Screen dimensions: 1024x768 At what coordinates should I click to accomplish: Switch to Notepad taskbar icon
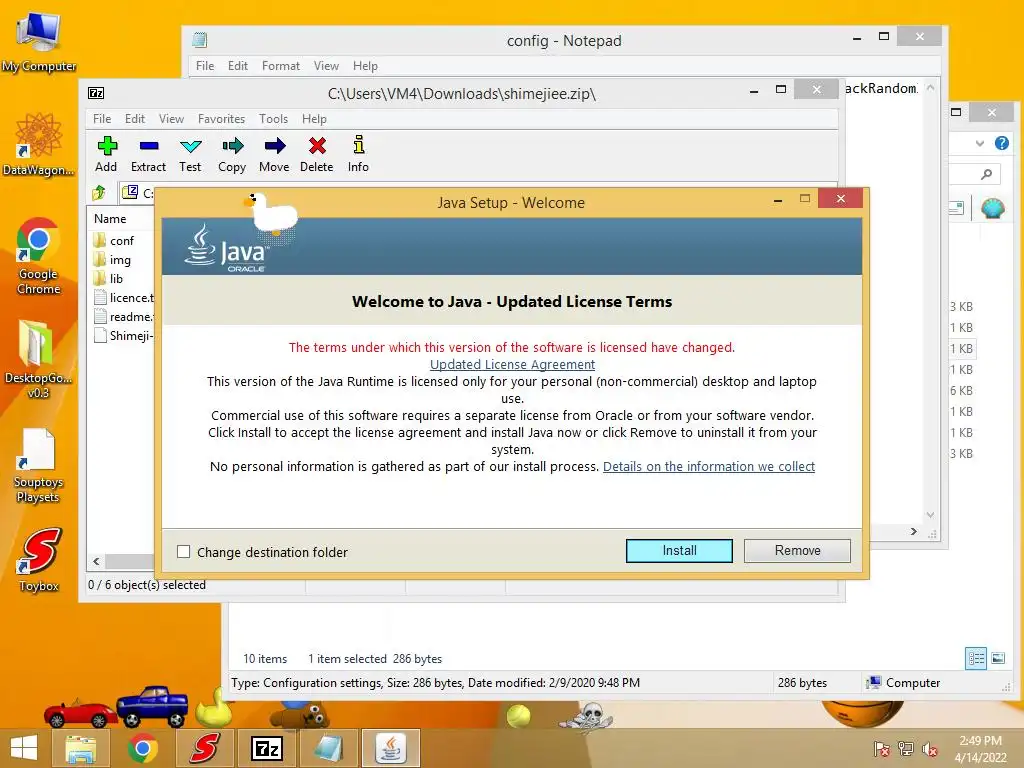click(x=328, y=748)
